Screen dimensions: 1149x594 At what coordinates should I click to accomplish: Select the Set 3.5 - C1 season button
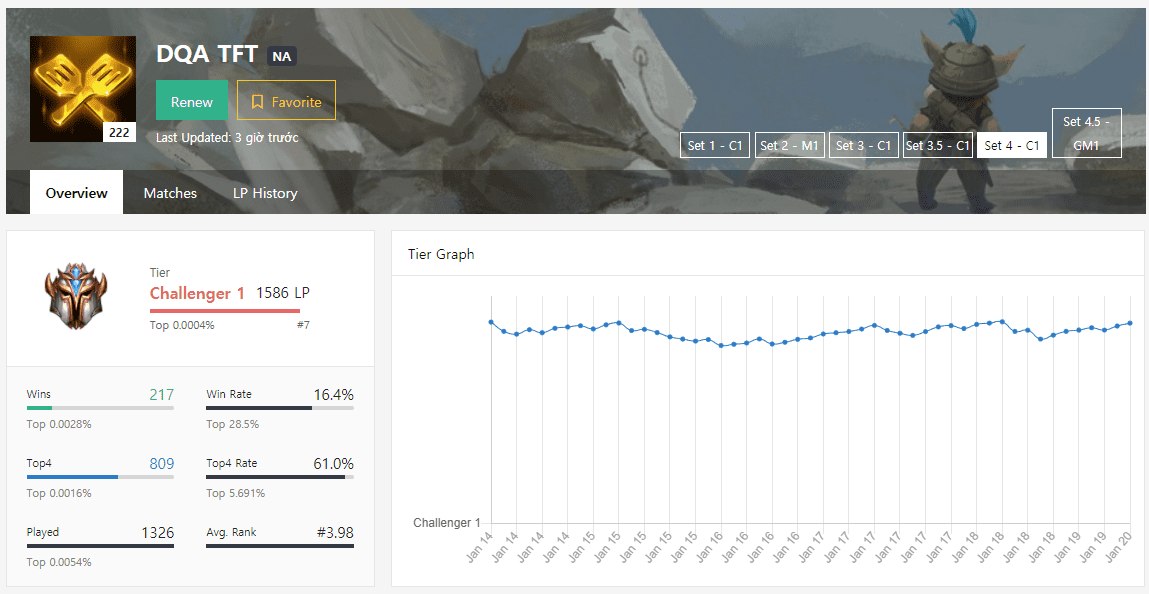(937, 145)
